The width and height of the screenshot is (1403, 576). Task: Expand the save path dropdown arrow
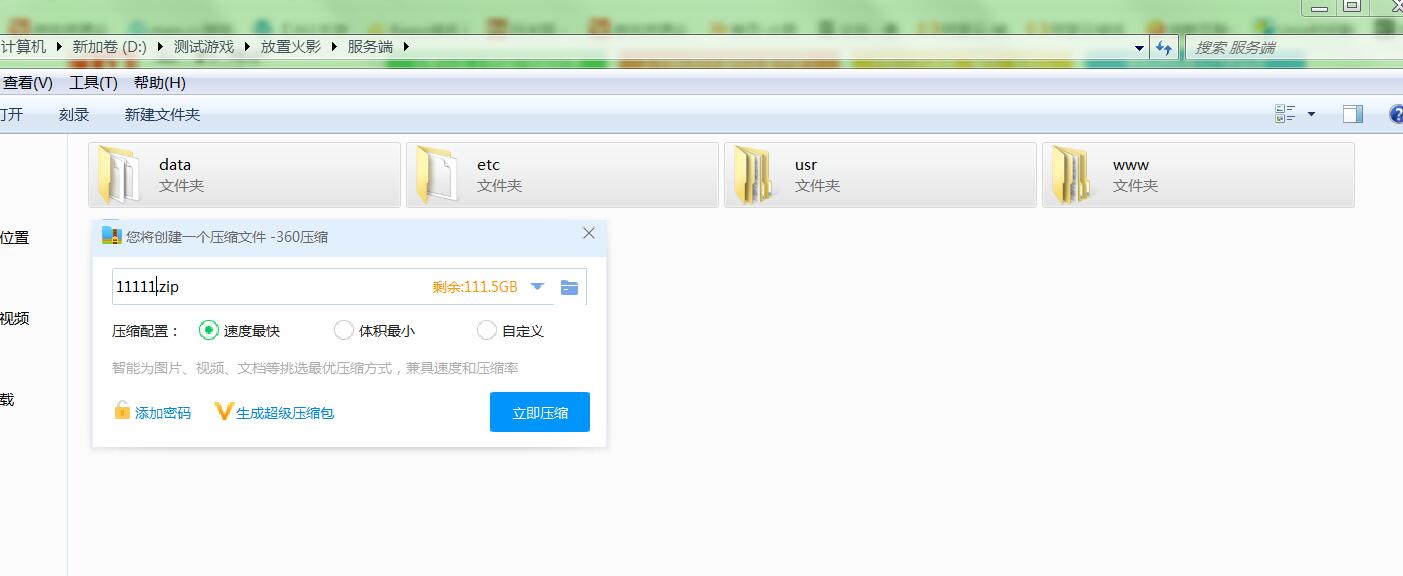(537, 287)
